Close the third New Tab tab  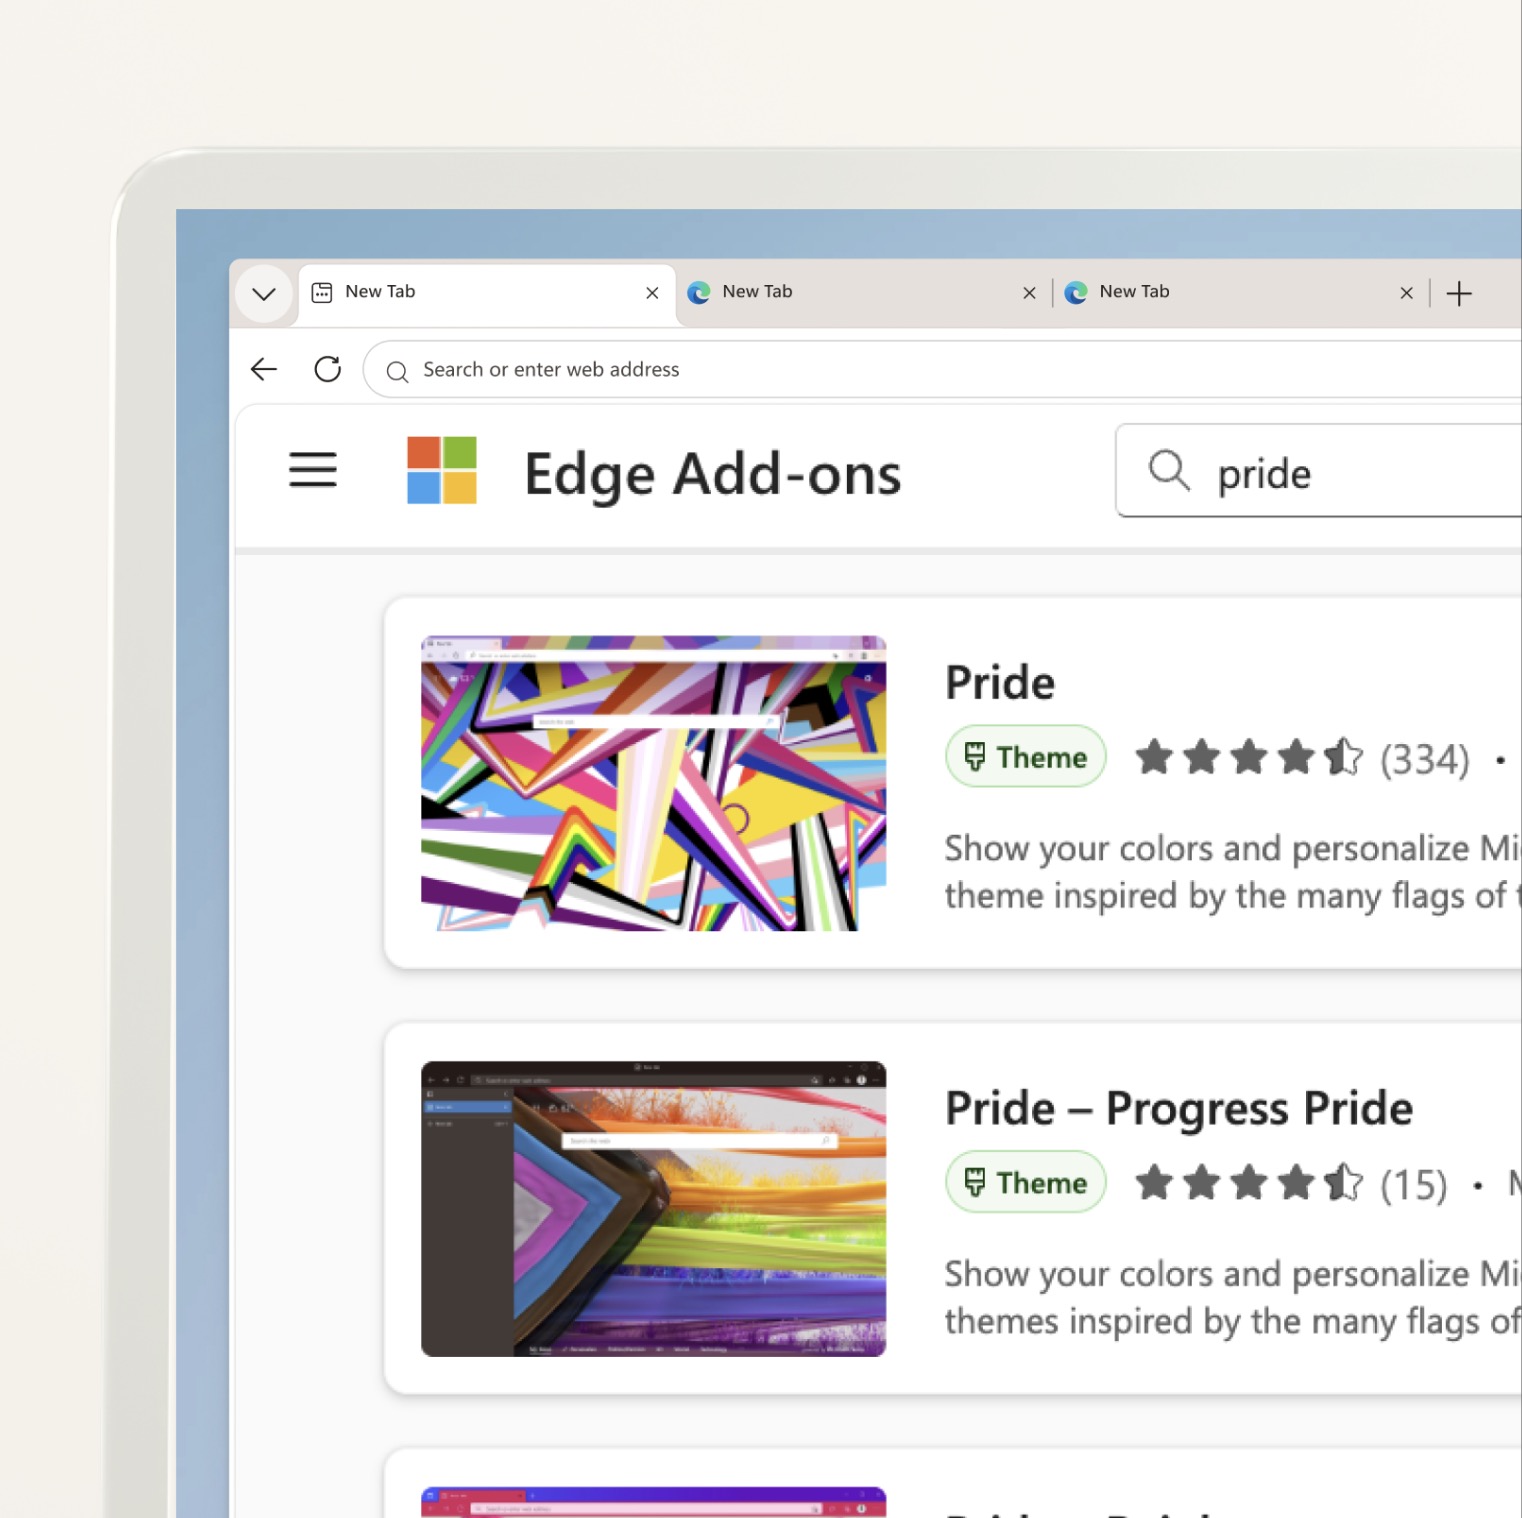[1406, 293]
